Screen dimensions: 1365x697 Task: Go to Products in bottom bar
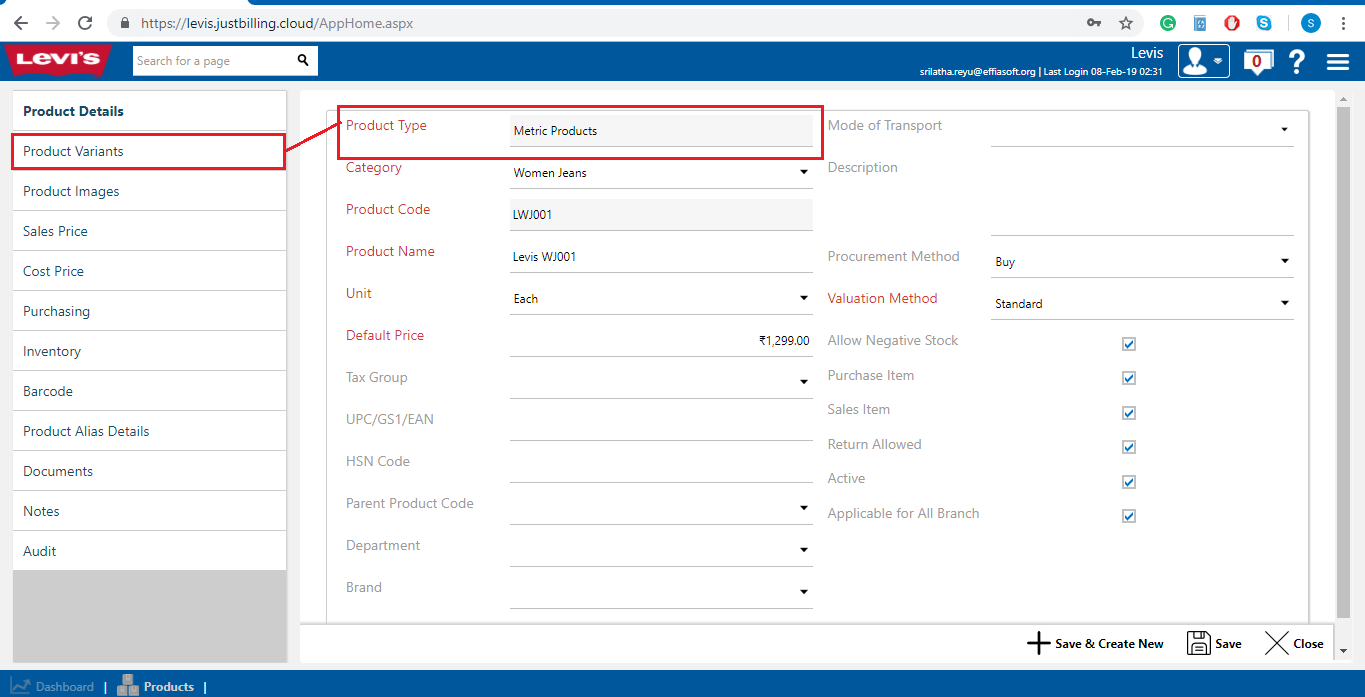[x=156, y=686]
